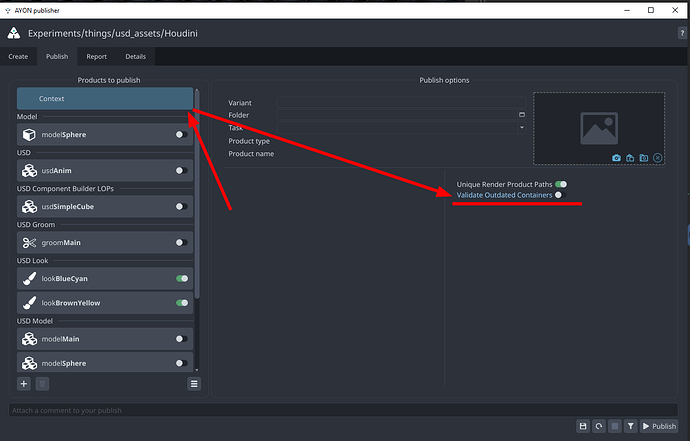The image size is (690, 441).
Task: Click the products list scrollbar
Action: click(x=197, y=194)
